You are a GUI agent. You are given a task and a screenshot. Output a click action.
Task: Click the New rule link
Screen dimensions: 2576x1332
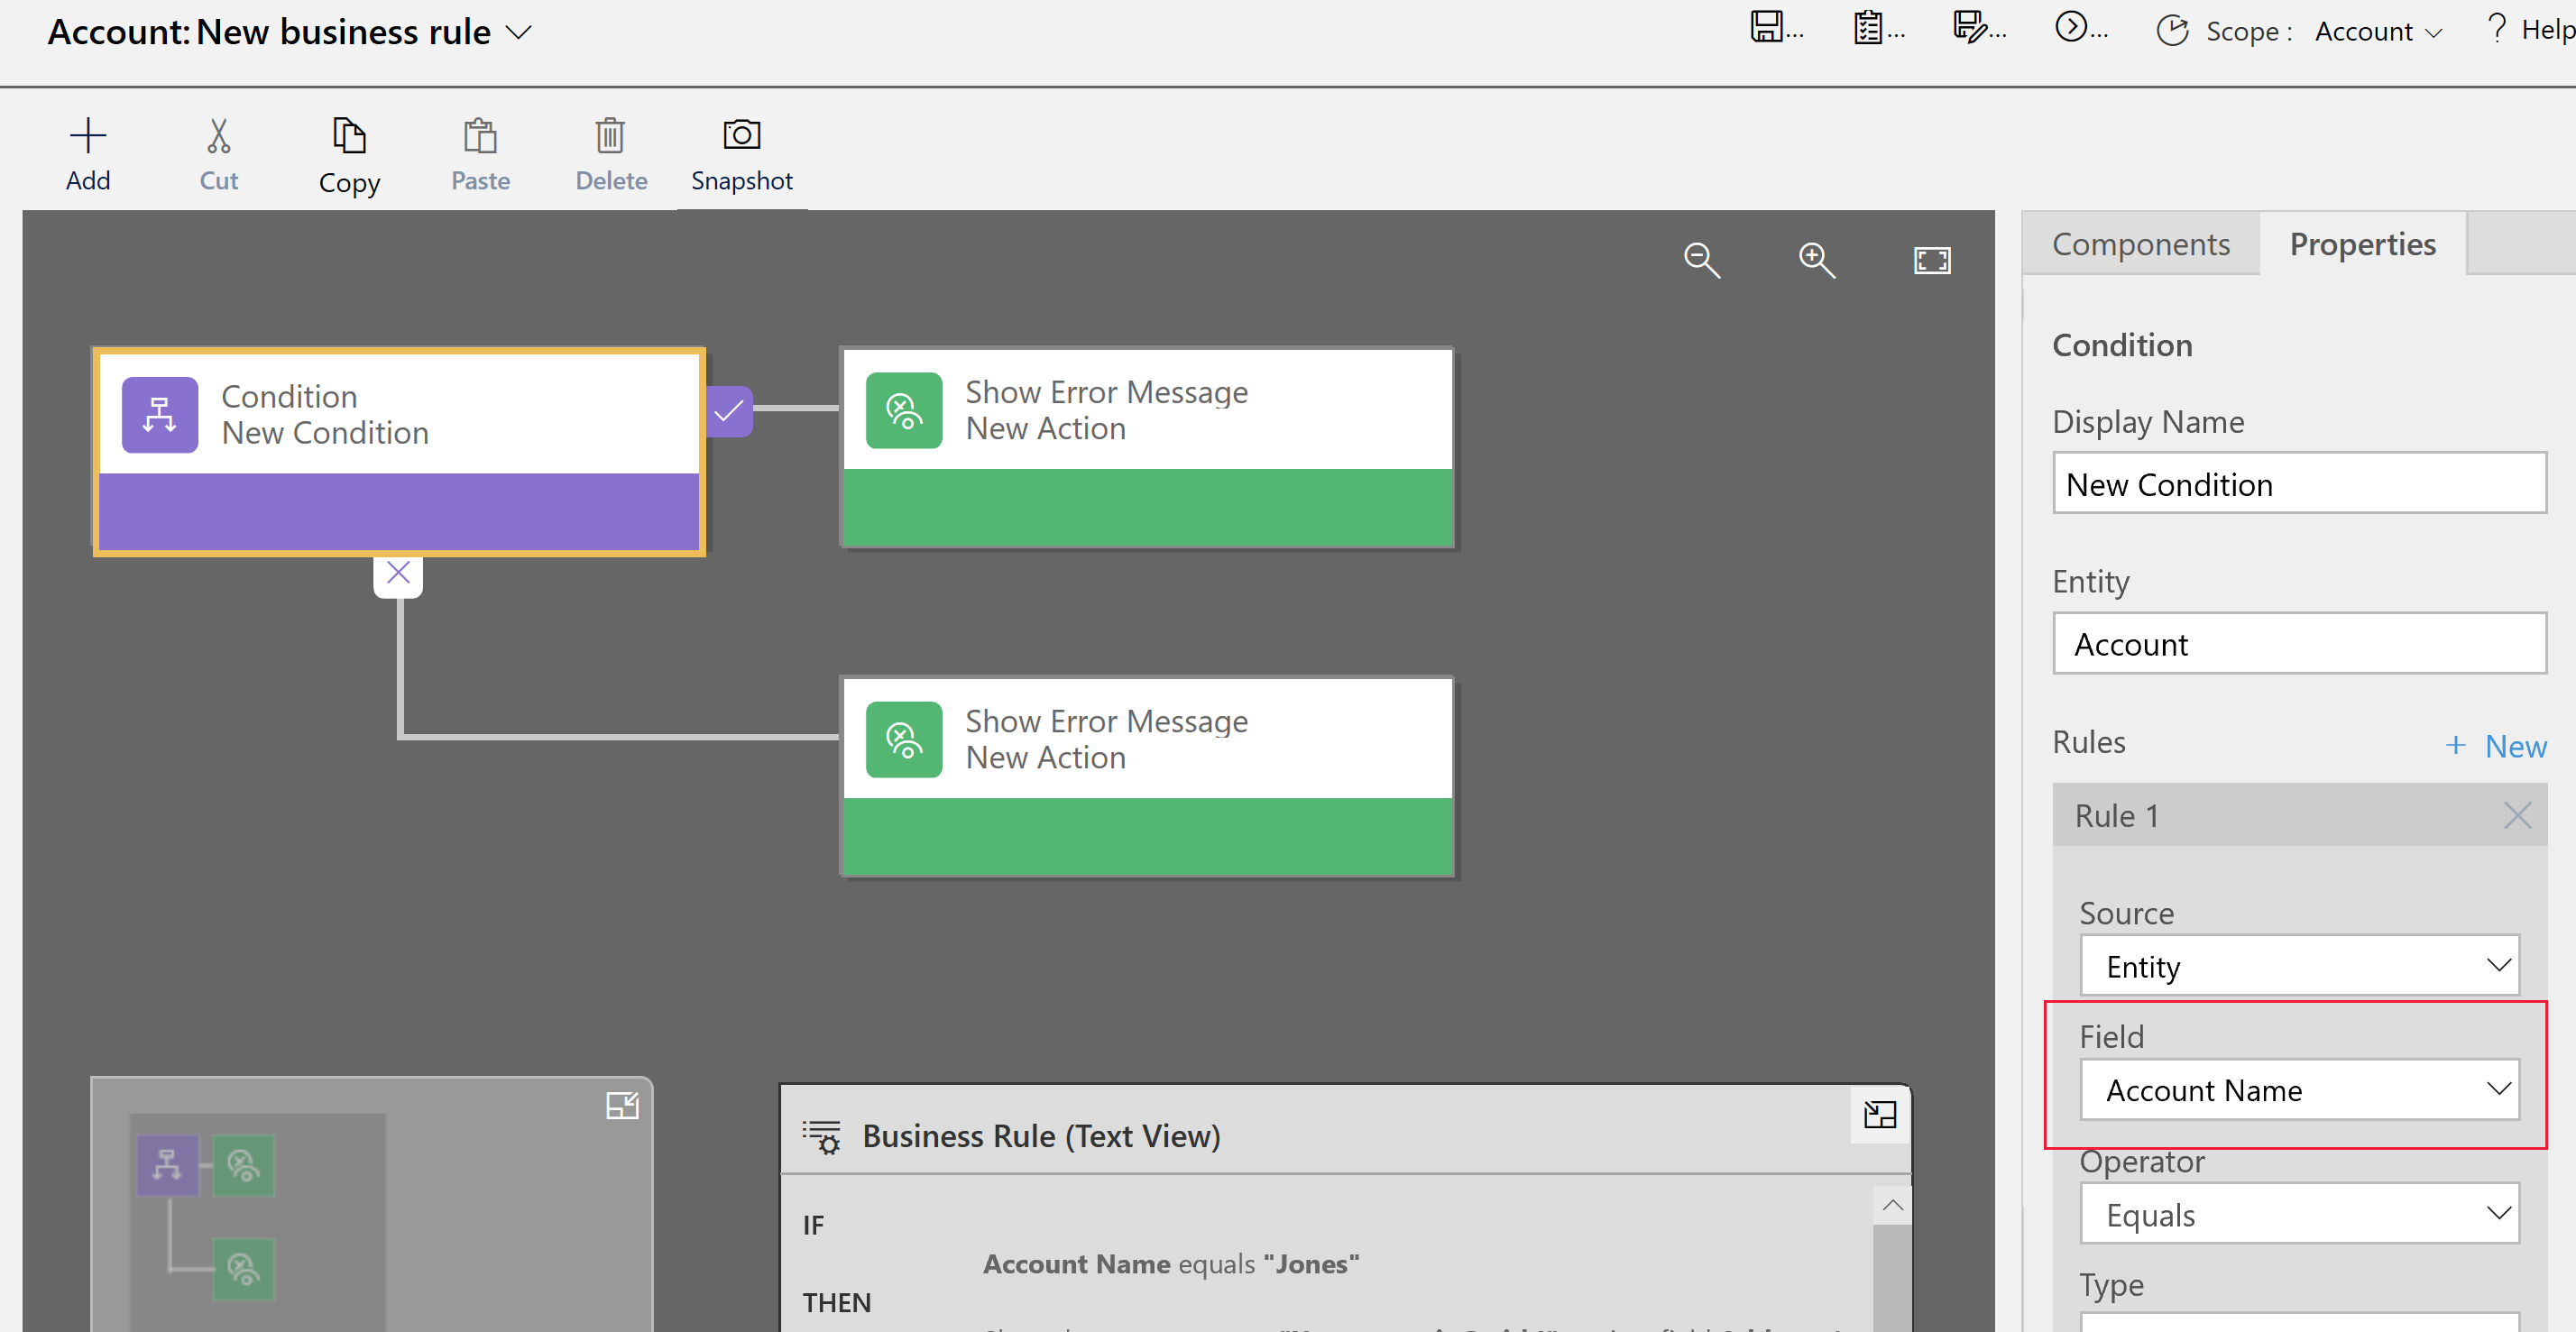pyautogui.click(x=2493, y=742)
